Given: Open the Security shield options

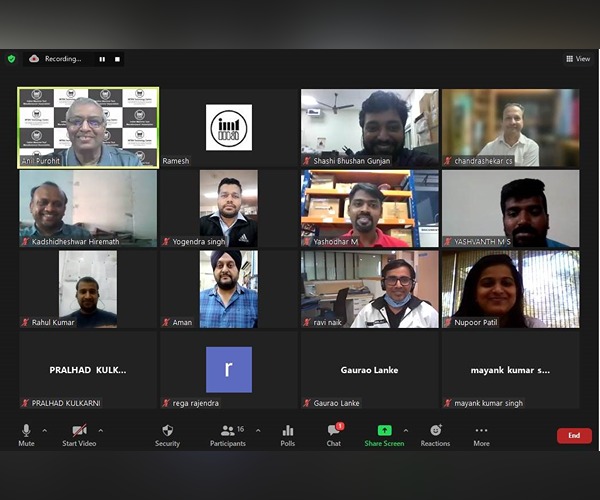Looking at the screenshot, I should (167, 431).
